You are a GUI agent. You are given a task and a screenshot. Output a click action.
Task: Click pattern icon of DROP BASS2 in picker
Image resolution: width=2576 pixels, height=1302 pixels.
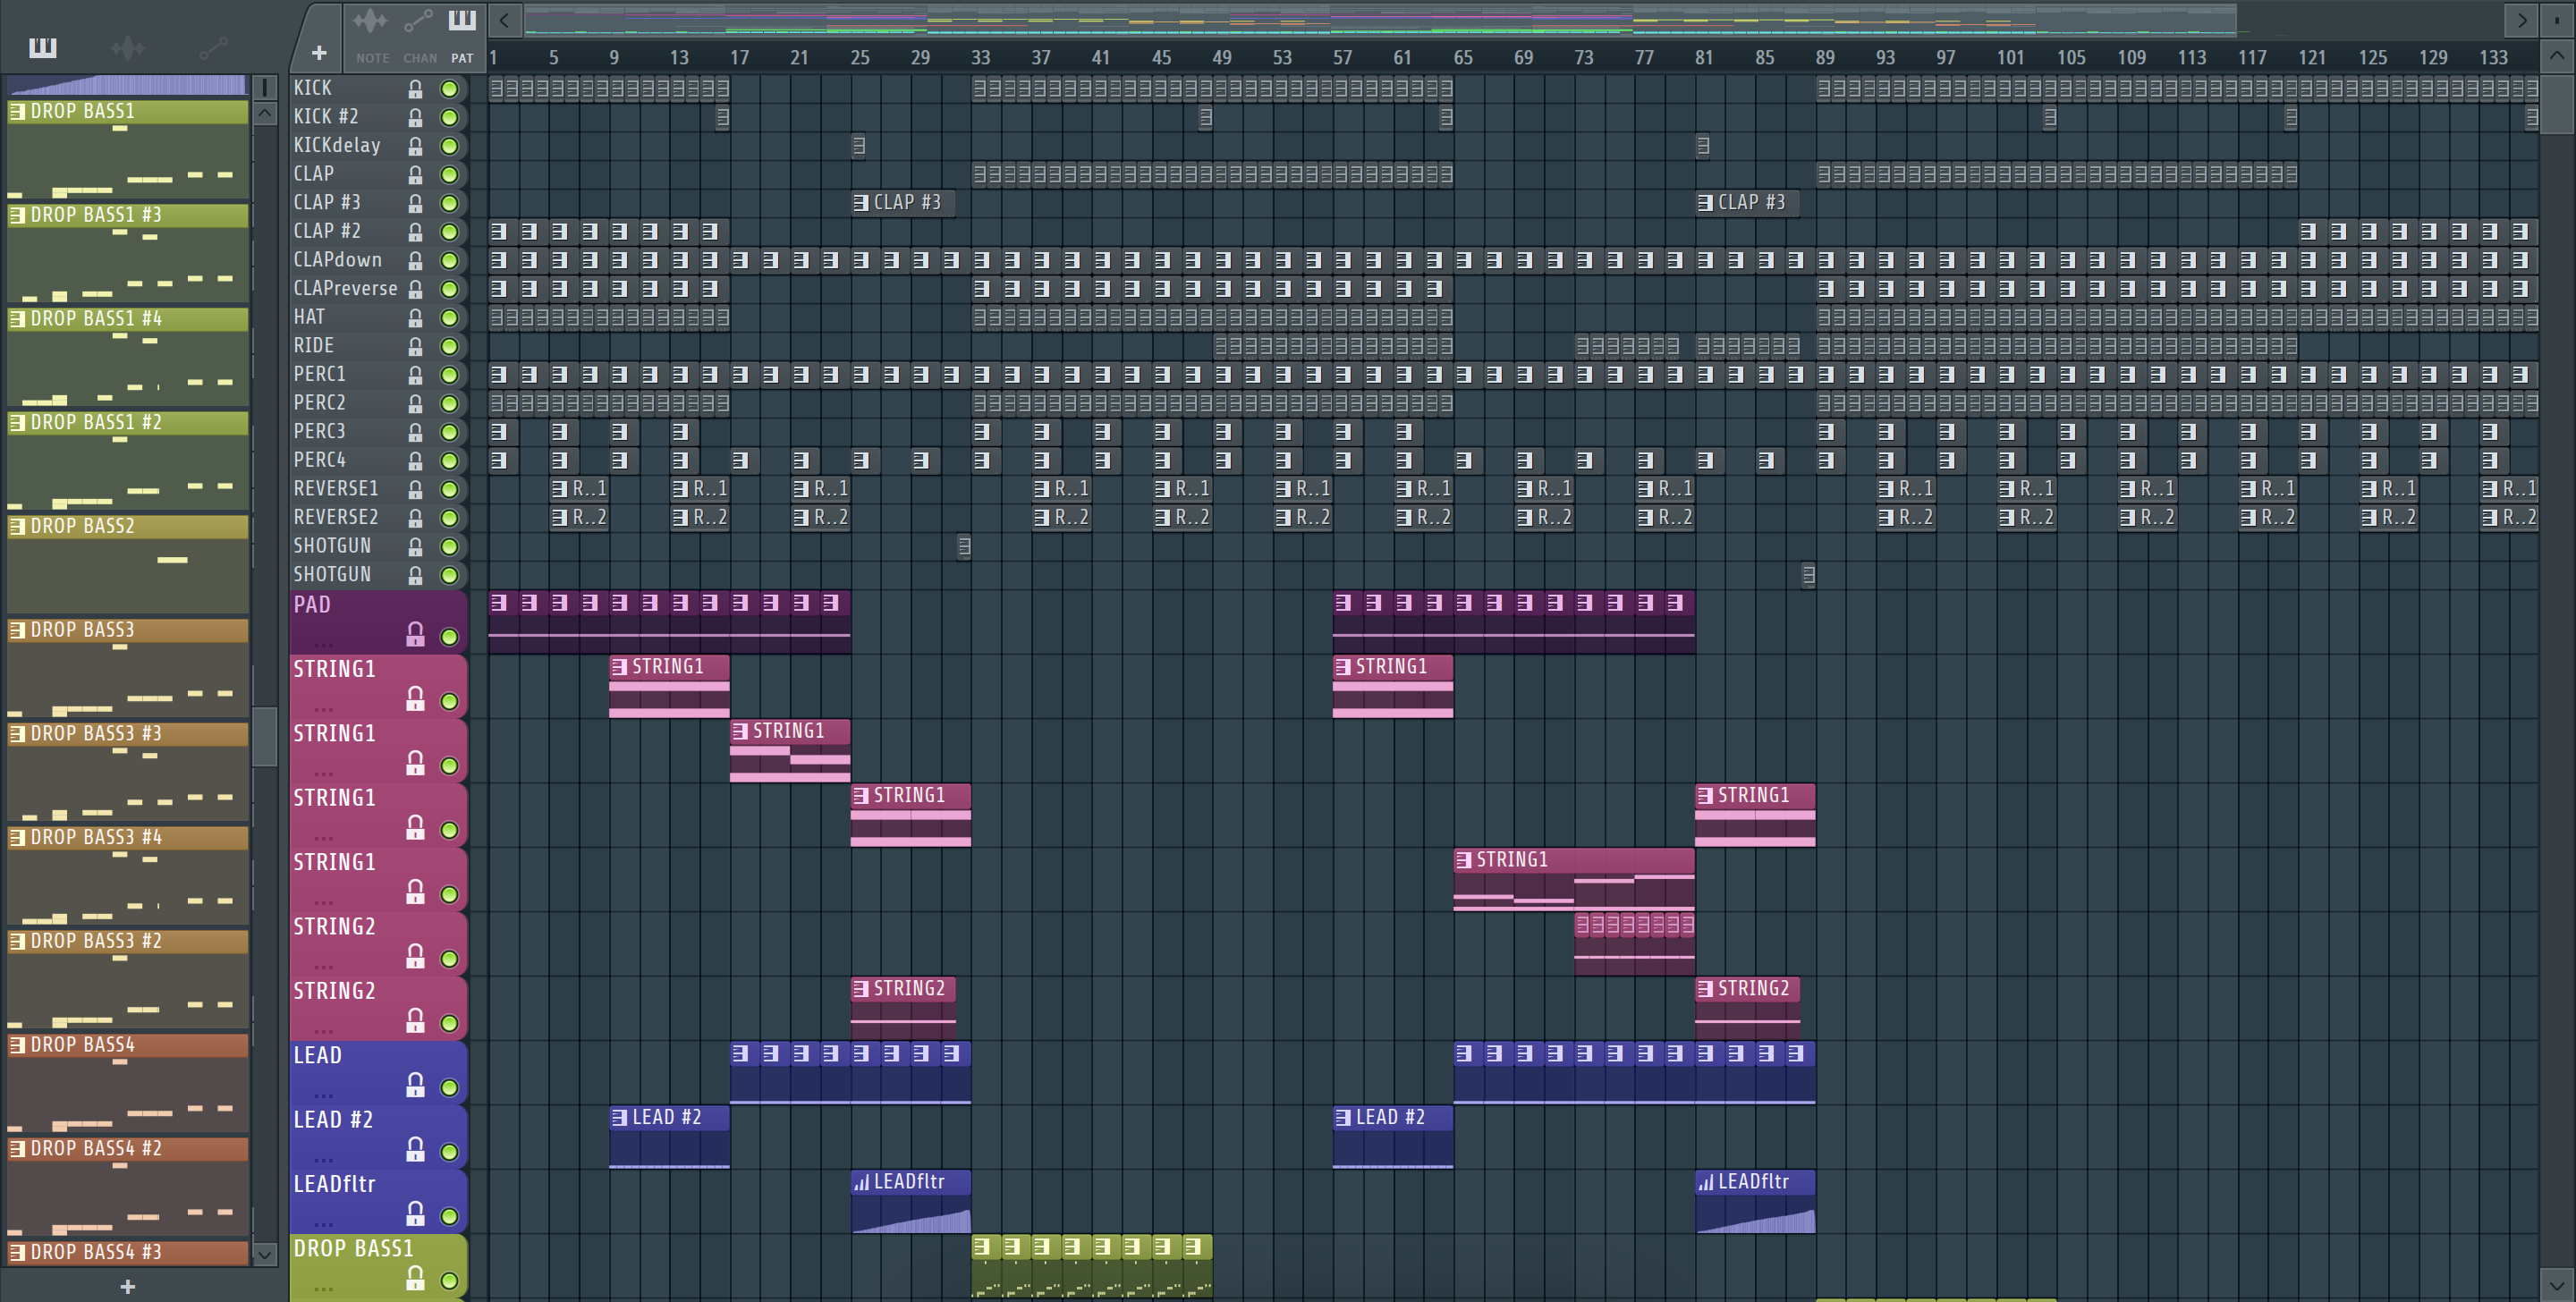(x=17, y=526)
